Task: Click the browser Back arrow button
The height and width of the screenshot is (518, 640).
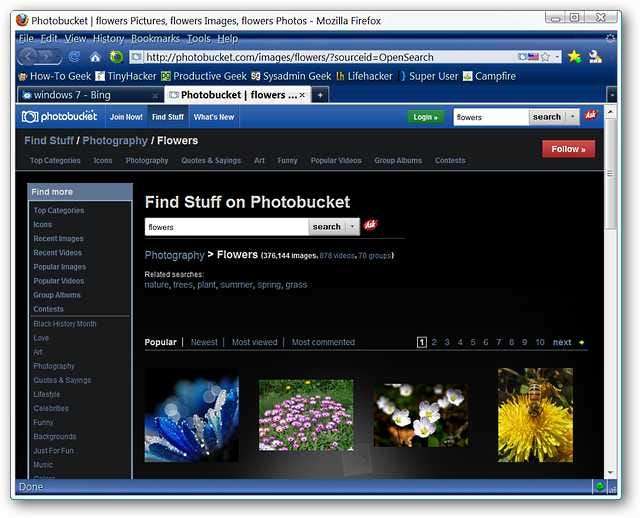Action: click(x=29, y=57)
